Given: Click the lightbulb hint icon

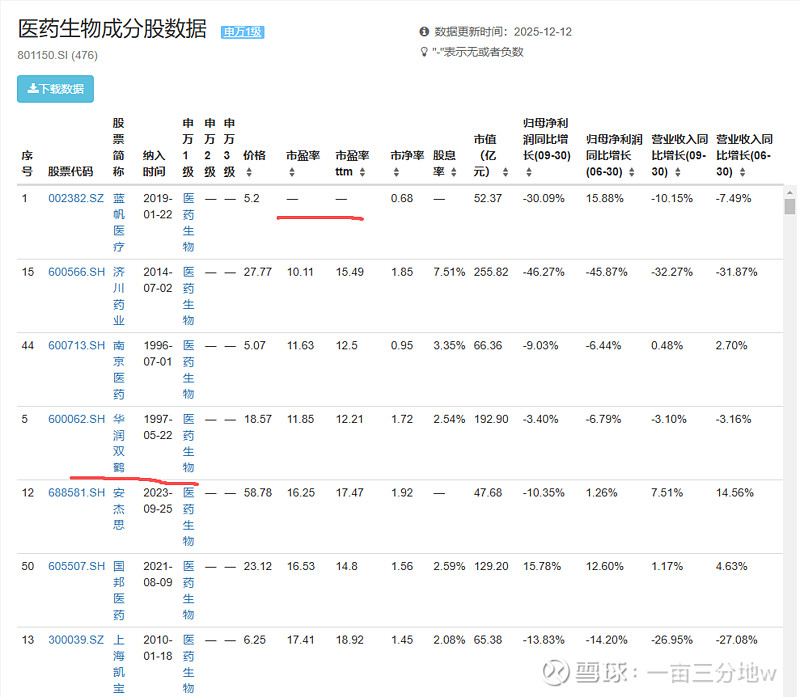Looking at the screenshot, I should 423,52.
